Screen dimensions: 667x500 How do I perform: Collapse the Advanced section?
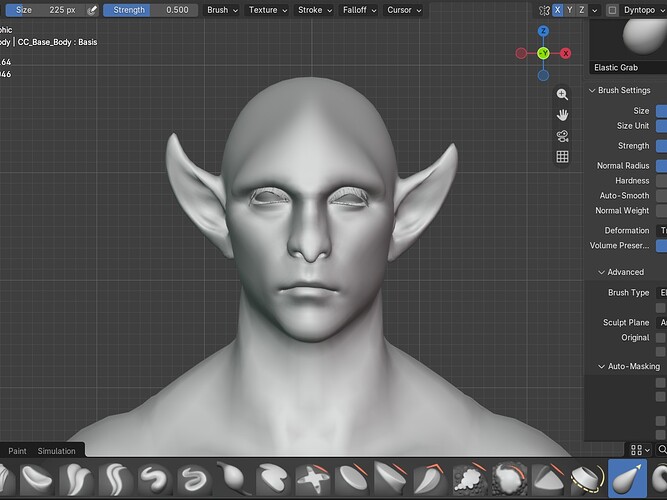[601, 272]
